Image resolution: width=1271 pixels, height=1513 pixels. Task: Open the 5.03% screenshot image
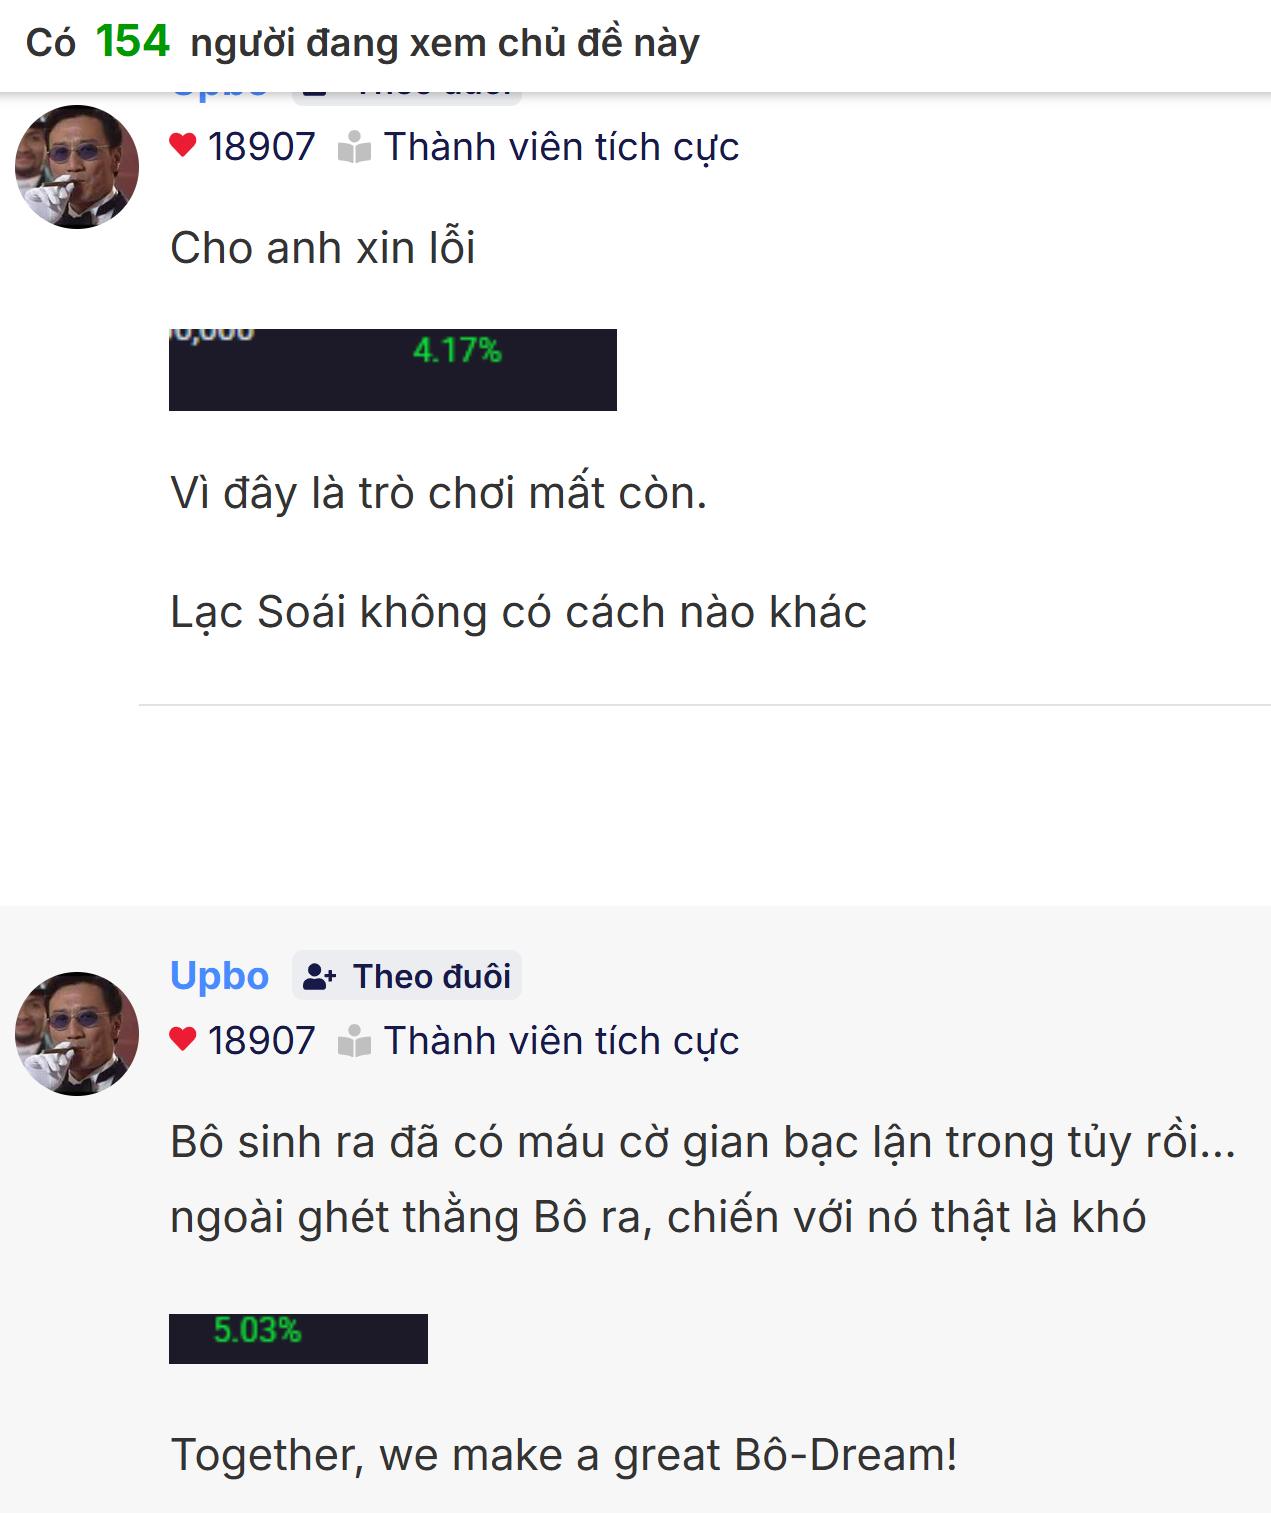298,1338
